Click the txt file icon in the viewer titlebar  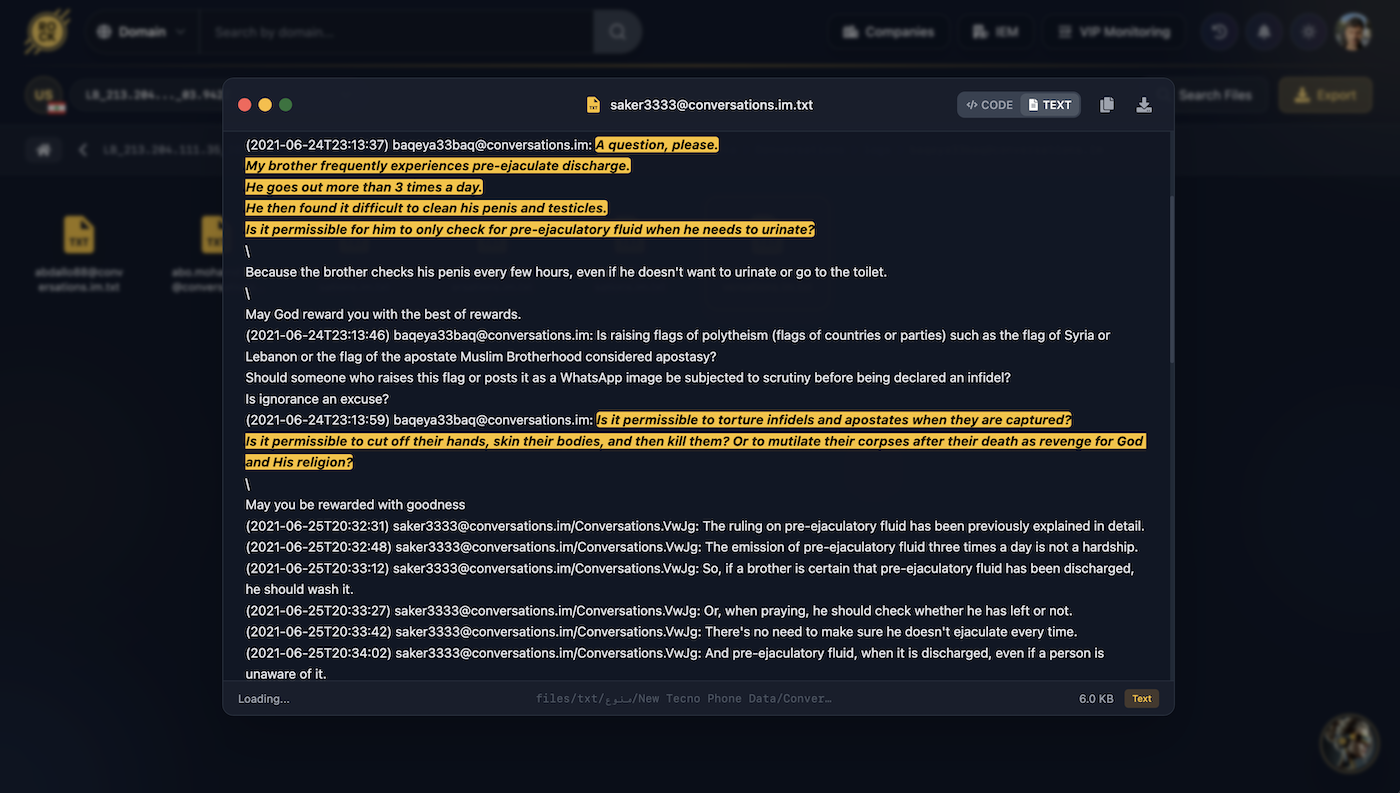pos(593,104)
